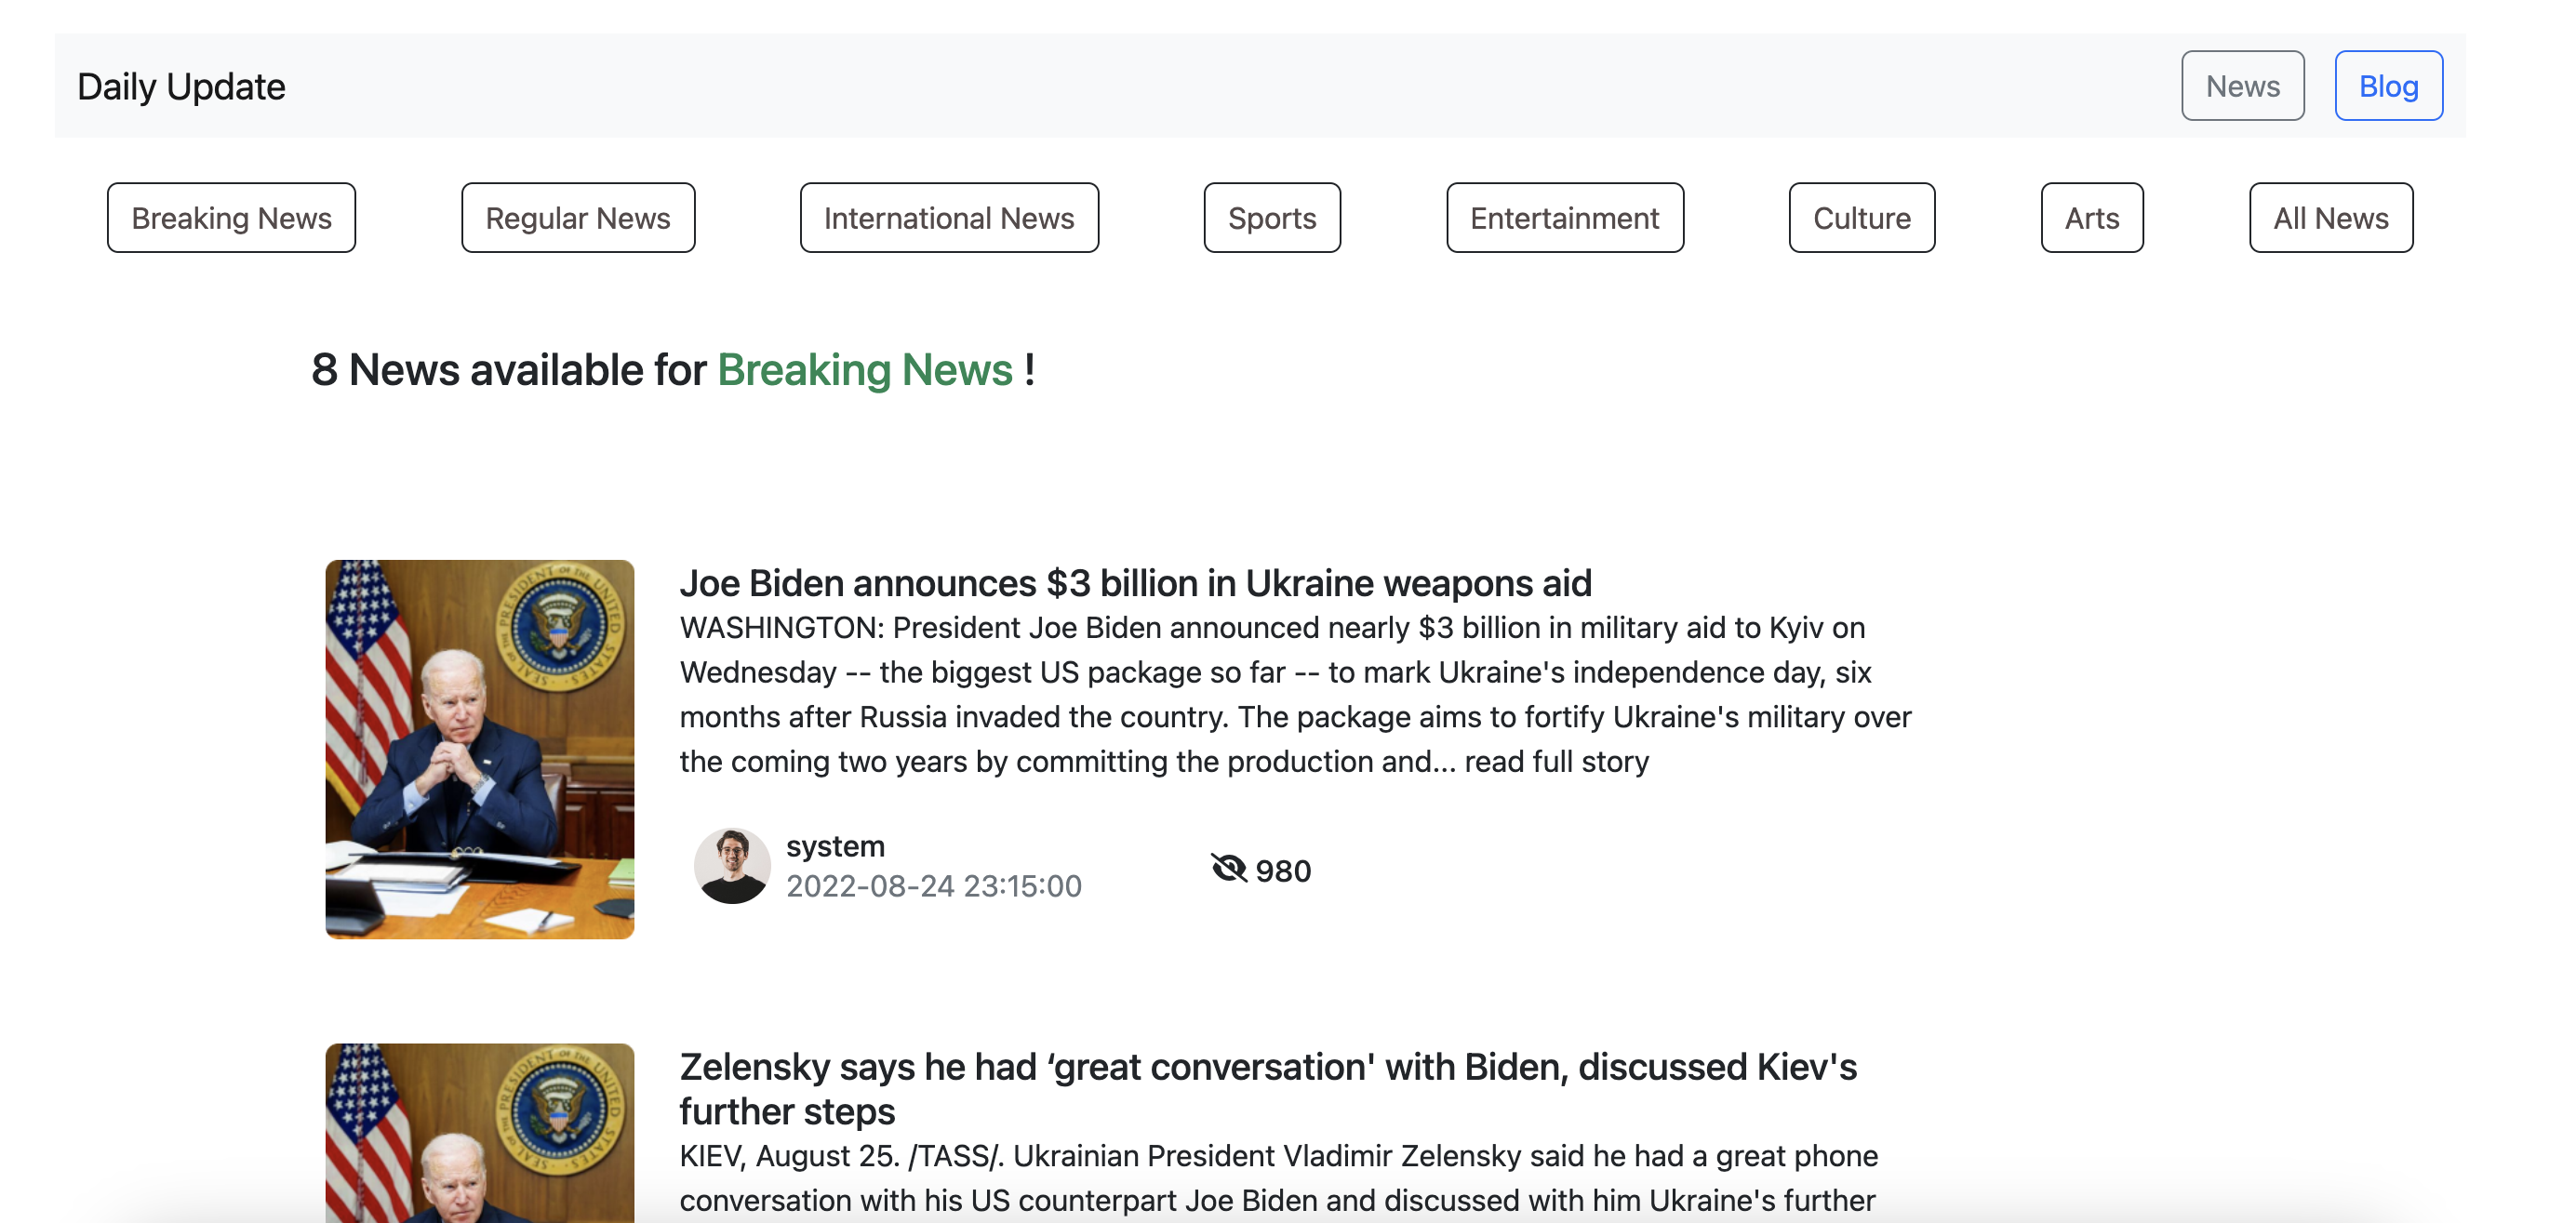Viewport: 2576px width, 1223px height.
Task: Click the eye-slash views icon
Action: [1228, 868]
